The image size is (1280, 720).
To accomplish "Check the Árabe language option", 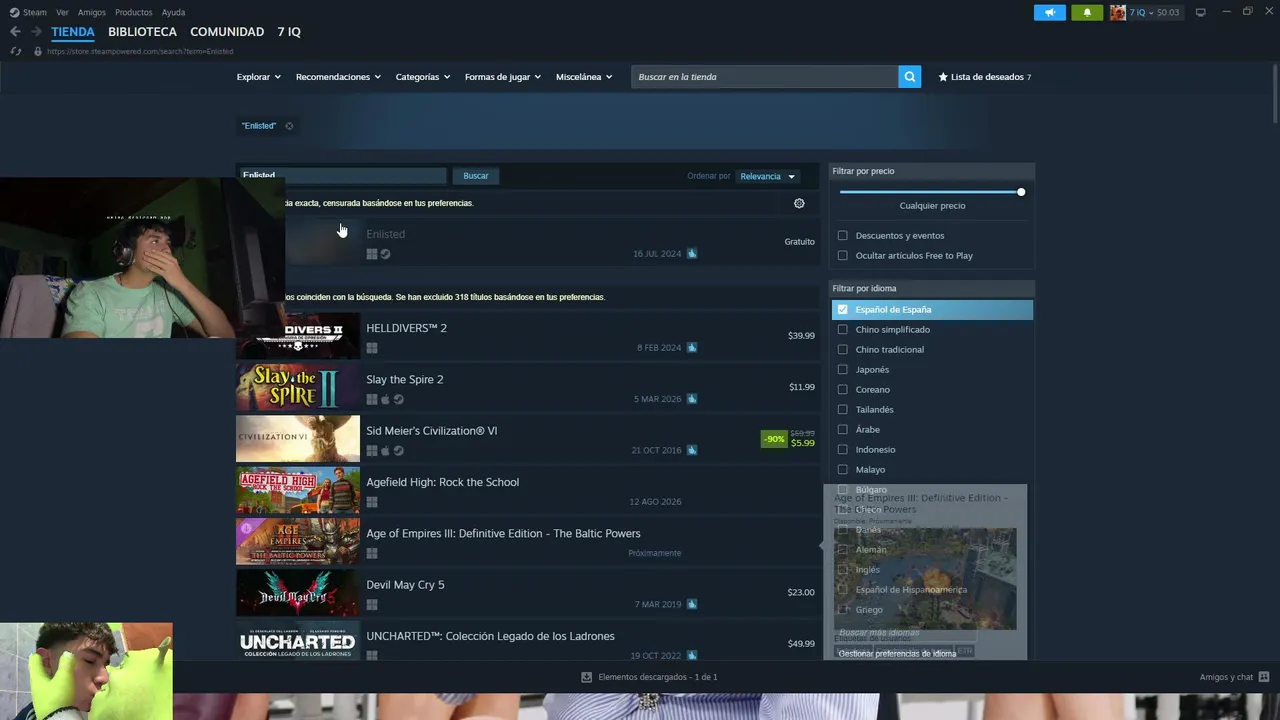I will tap(842, 430).
